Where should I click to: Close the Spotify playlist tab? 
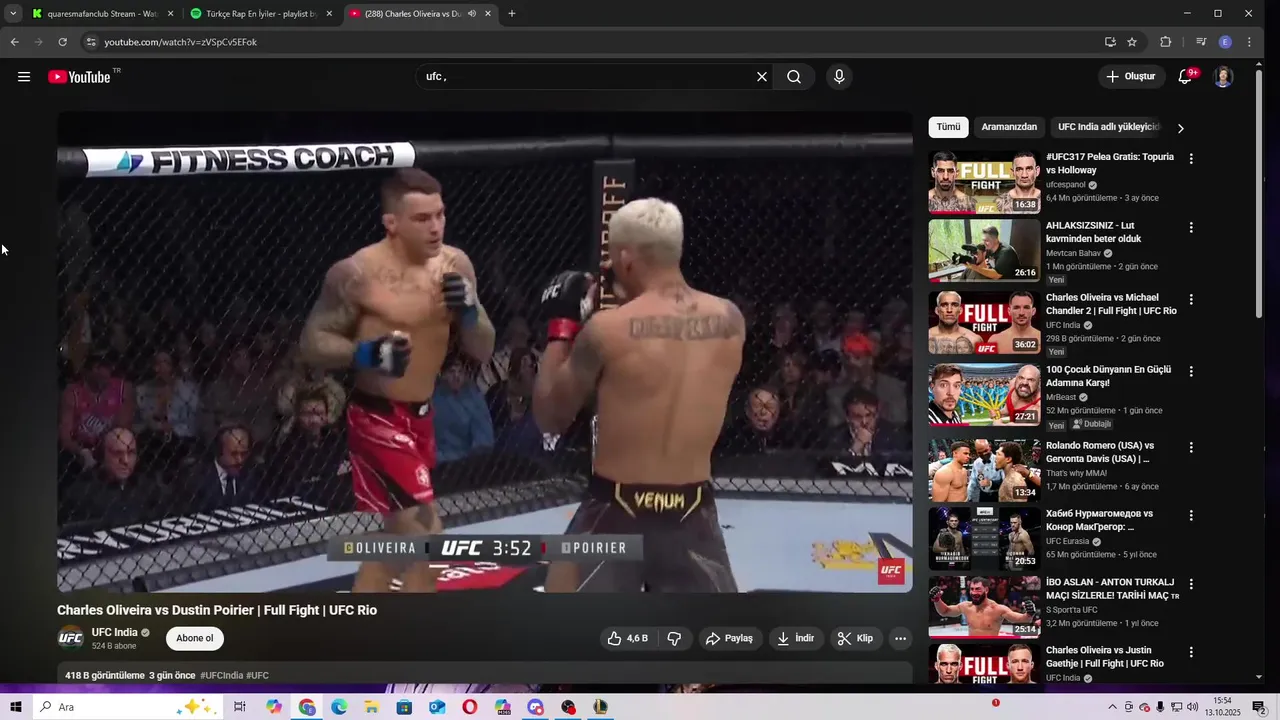click(x=329, y=14)
